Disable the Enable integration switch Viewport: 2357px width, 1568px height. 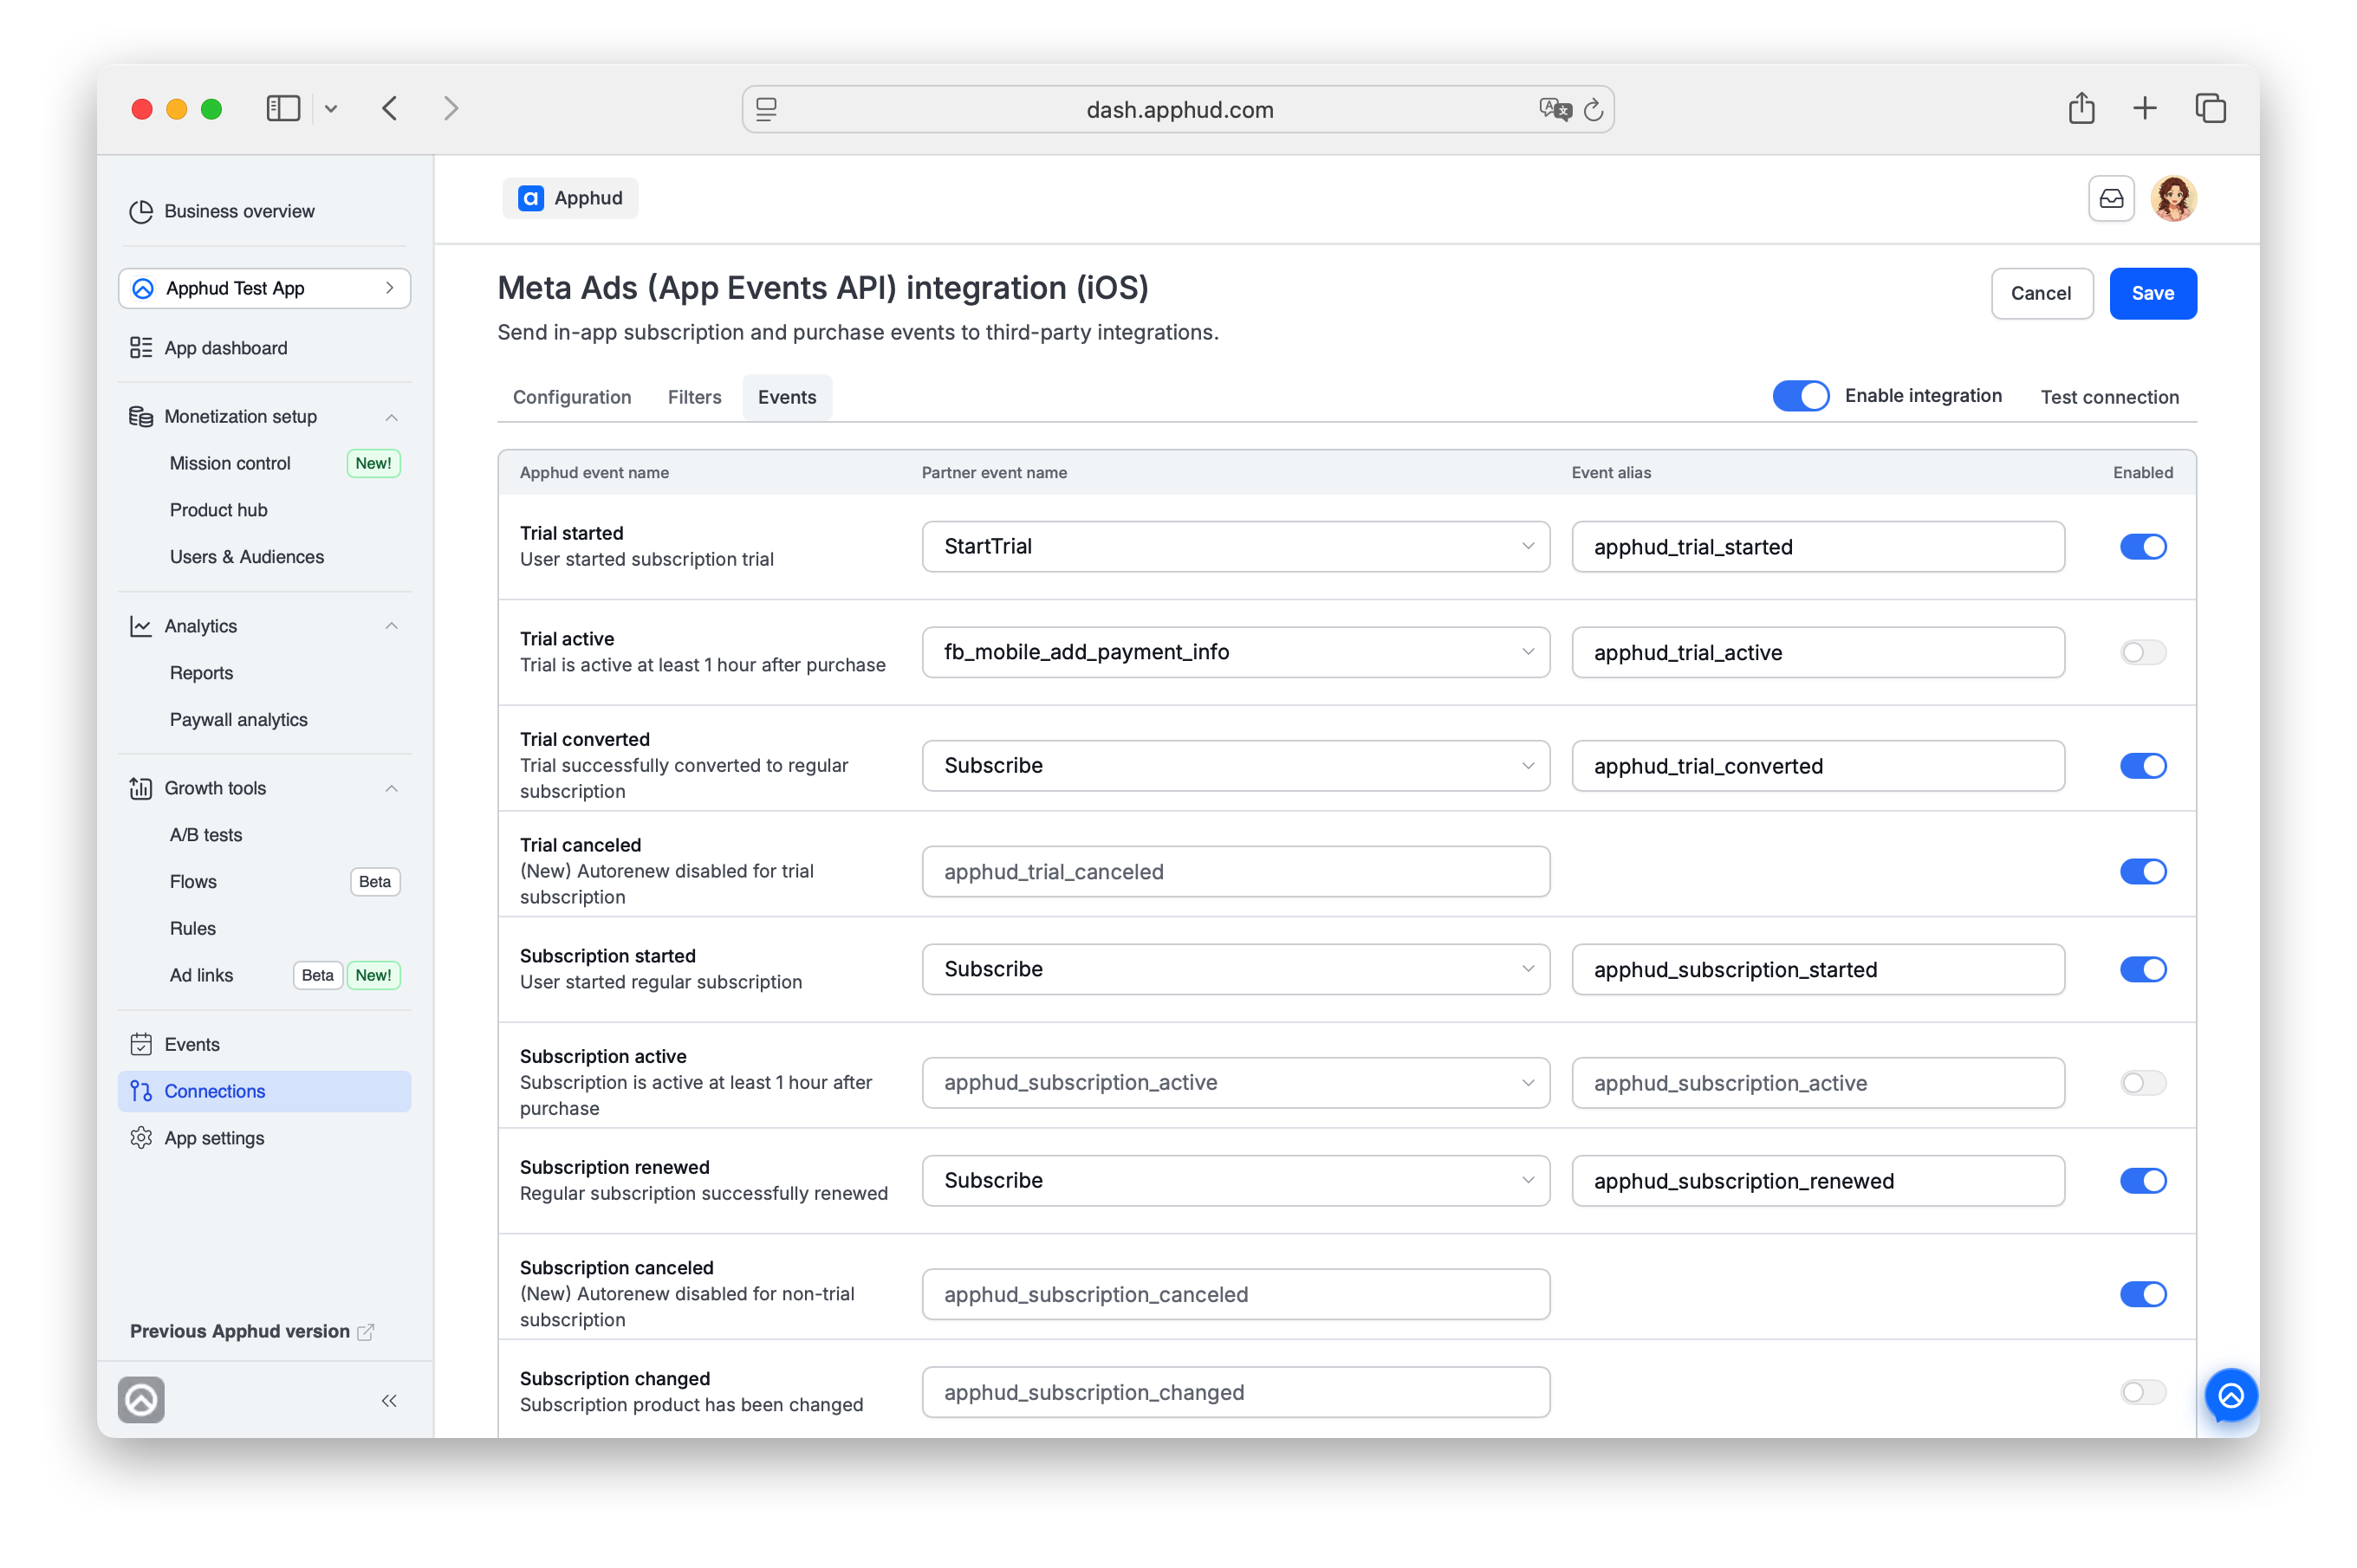(x=1800, y=396)
